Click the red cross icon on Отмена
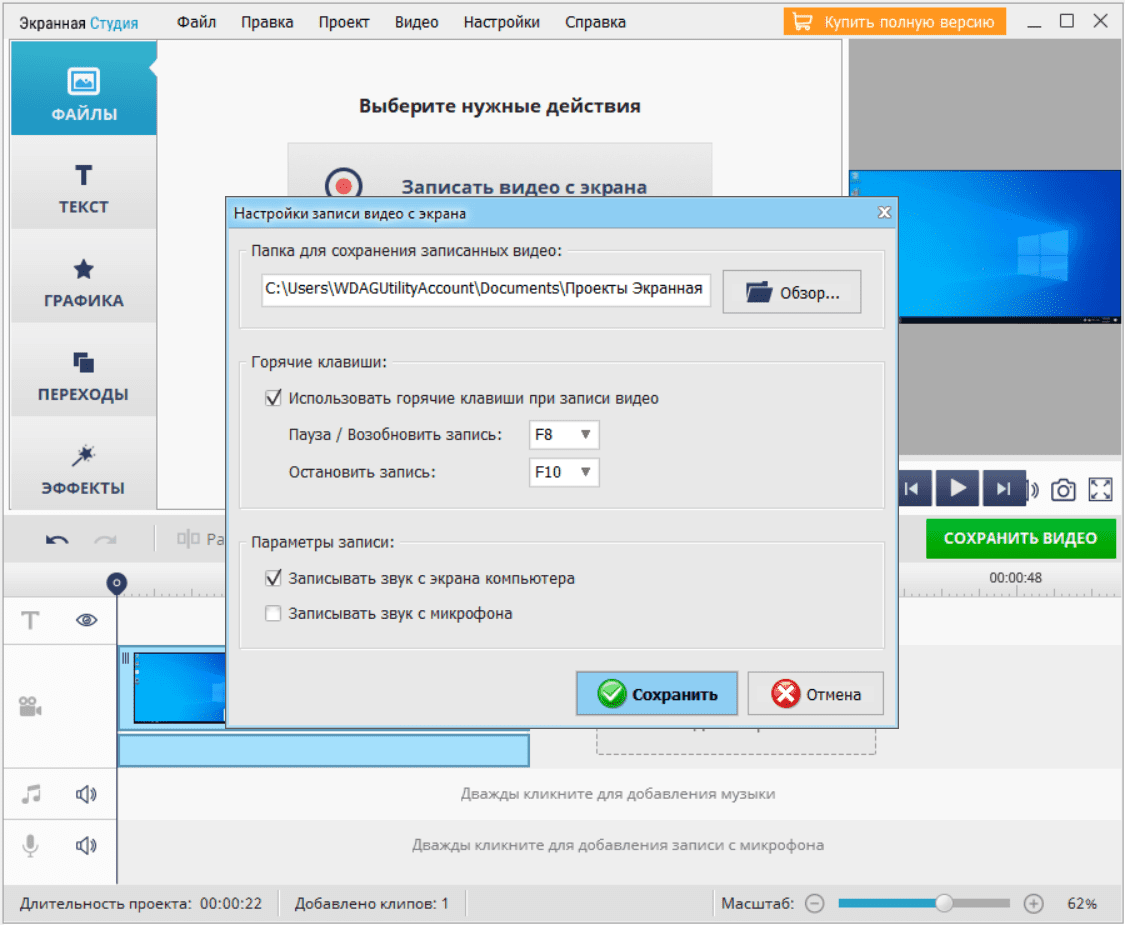 pos(786,694)
